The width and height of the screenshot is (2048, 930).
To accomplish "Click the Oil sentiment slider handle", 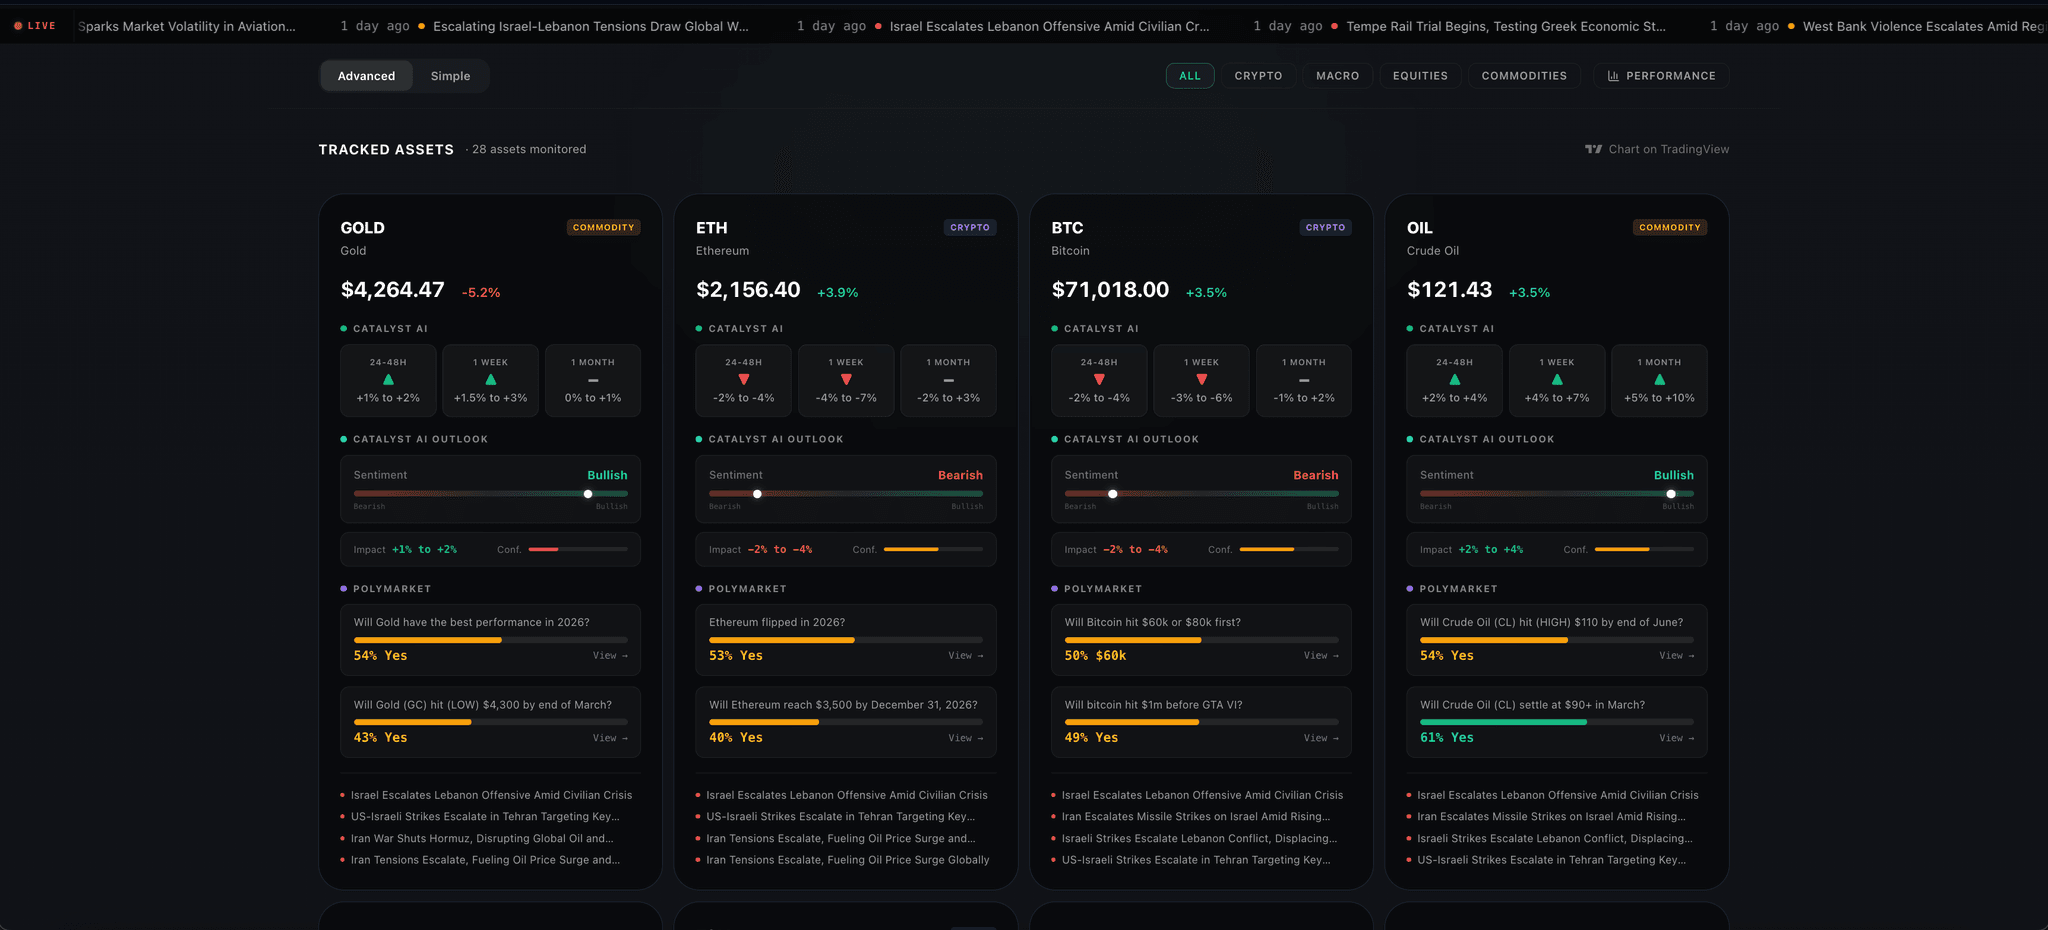I will (1671, 494).
